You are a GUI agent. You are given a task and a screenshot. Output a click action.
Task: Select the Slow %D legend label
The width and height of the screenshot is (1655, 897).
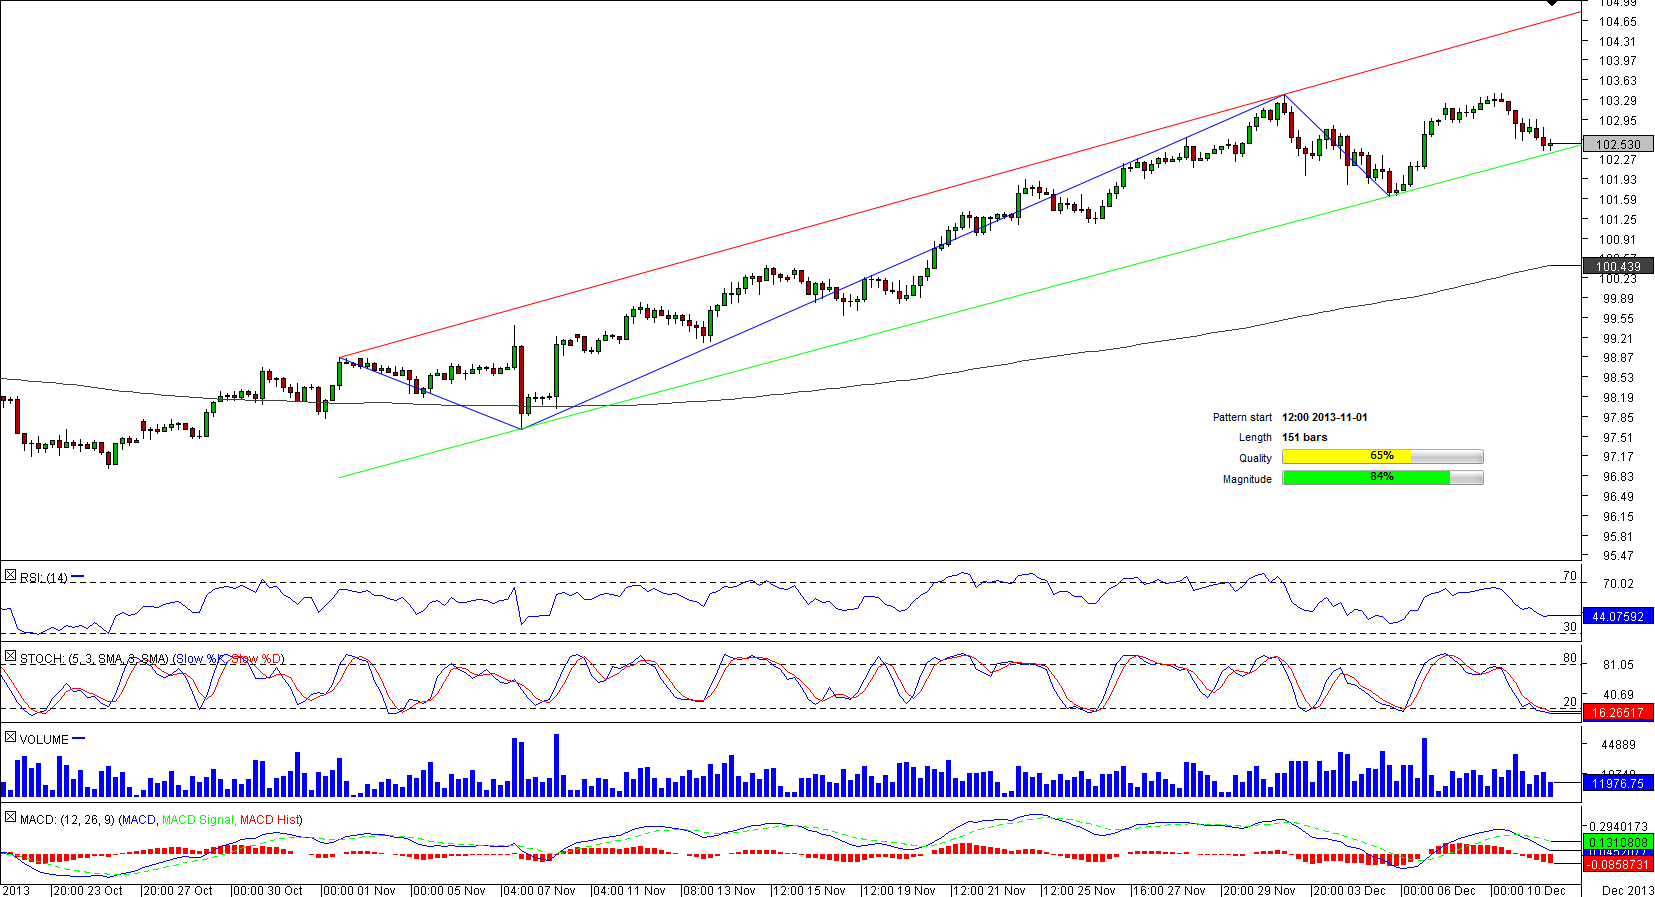point(257,659)
